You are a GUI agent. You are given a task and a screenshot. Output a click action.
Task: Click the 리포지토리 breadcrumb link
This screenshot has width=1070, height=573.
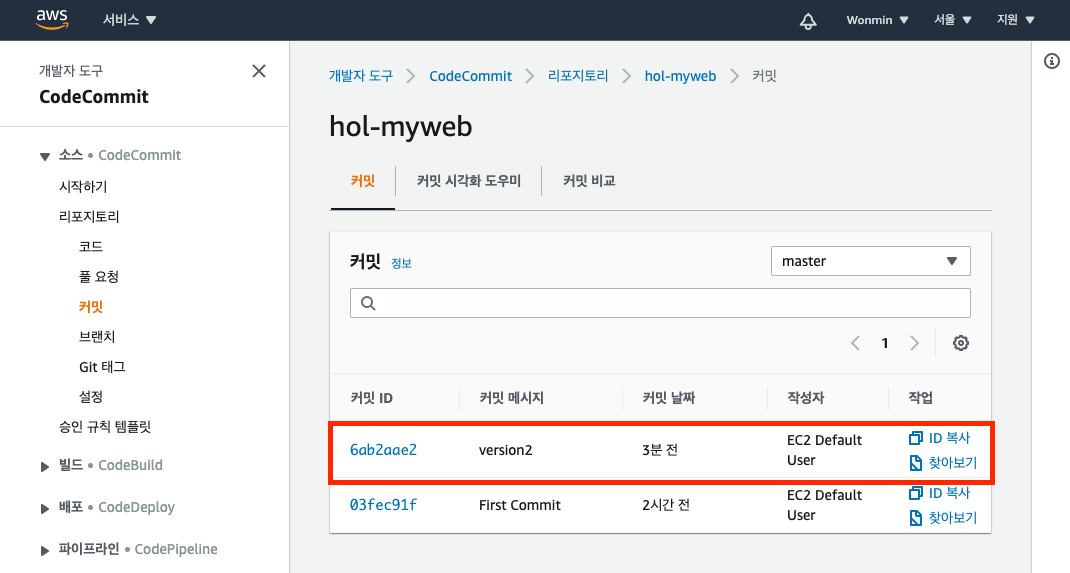pos(578,76)
